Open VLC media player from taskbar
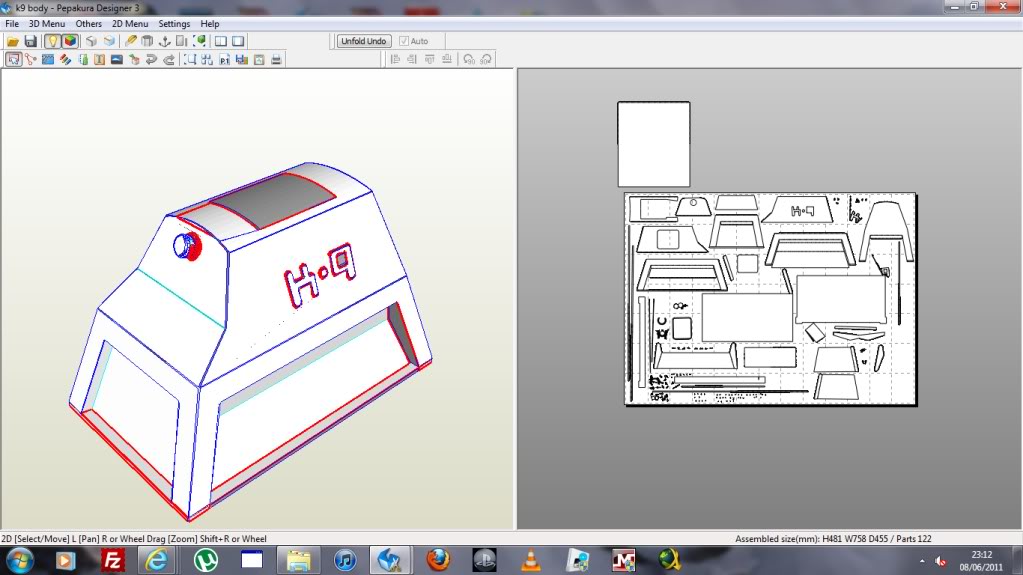This screenshot has width=1023, height=575. coord(531,561)
